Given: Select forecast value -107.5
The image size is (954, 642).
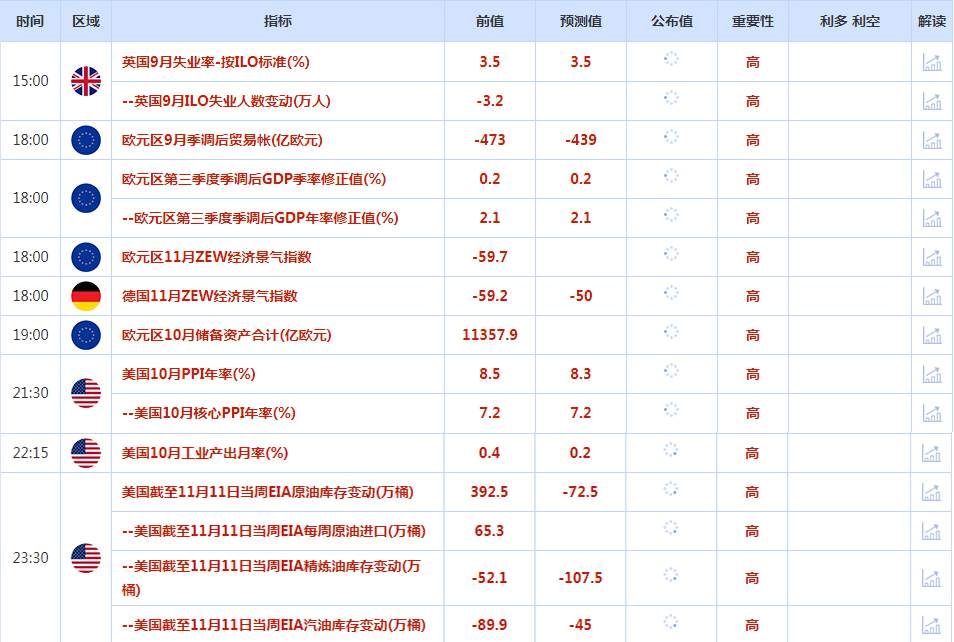Looking at the screenshot, I should click(580, 577).
